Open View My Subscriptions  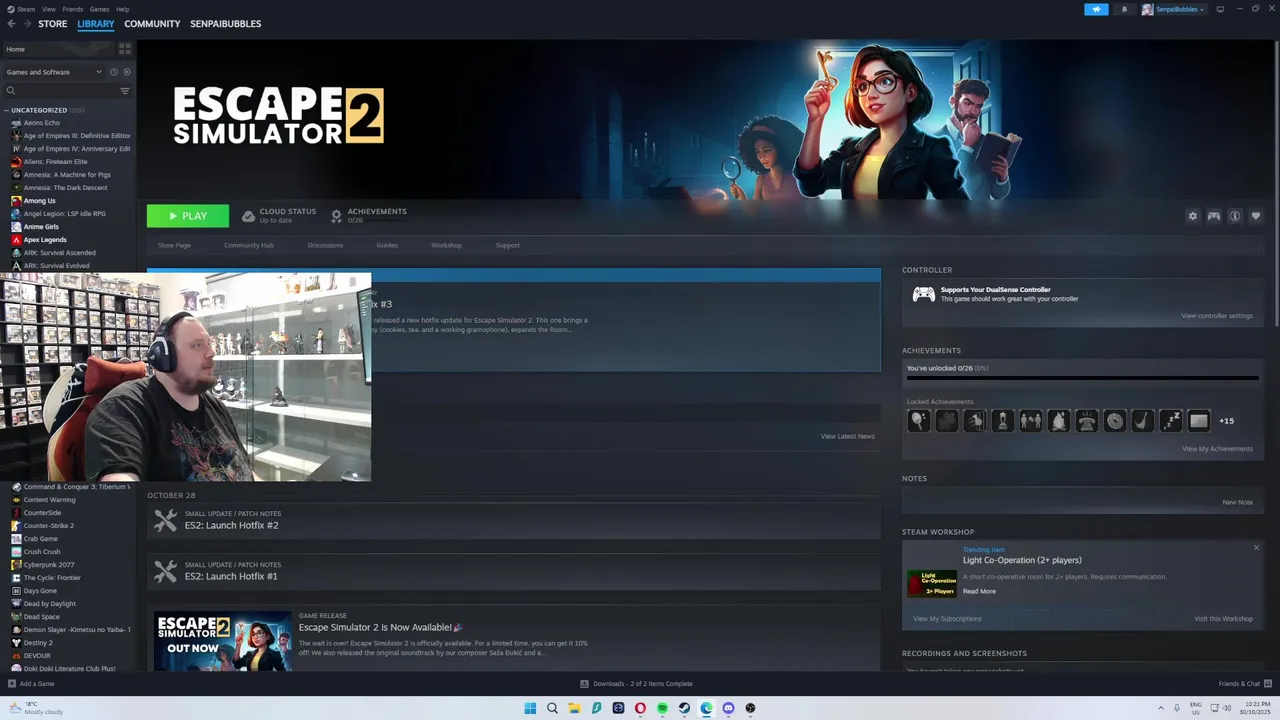(947, 619)
